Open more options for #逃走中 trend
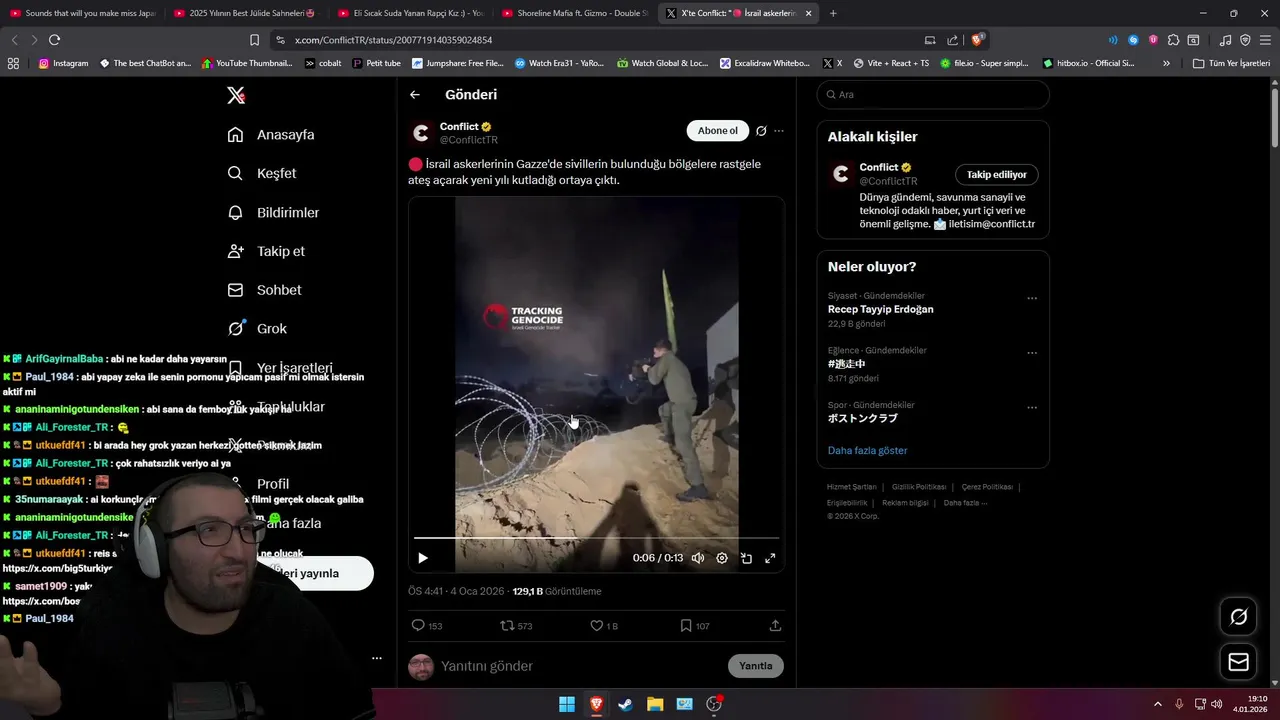The image size is (1280, 720). [x=1032, y=353]
